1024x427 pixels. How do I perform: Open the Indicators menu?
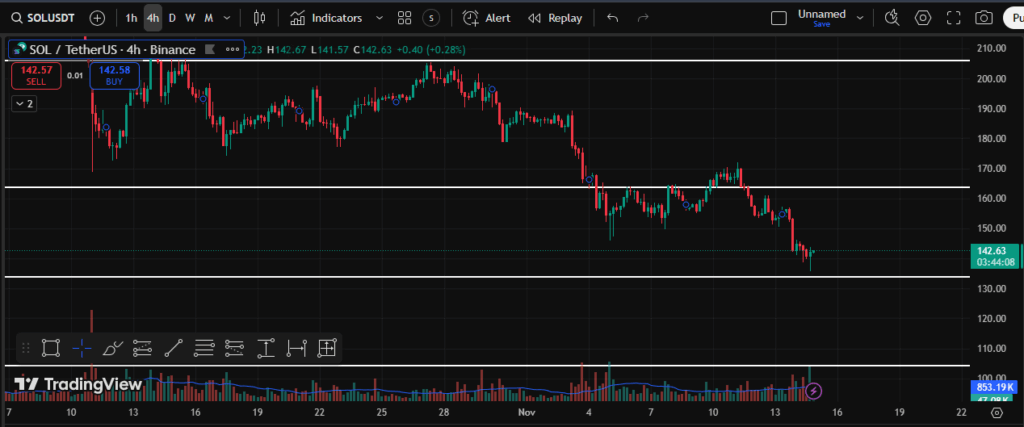click(x=326, y=18)
